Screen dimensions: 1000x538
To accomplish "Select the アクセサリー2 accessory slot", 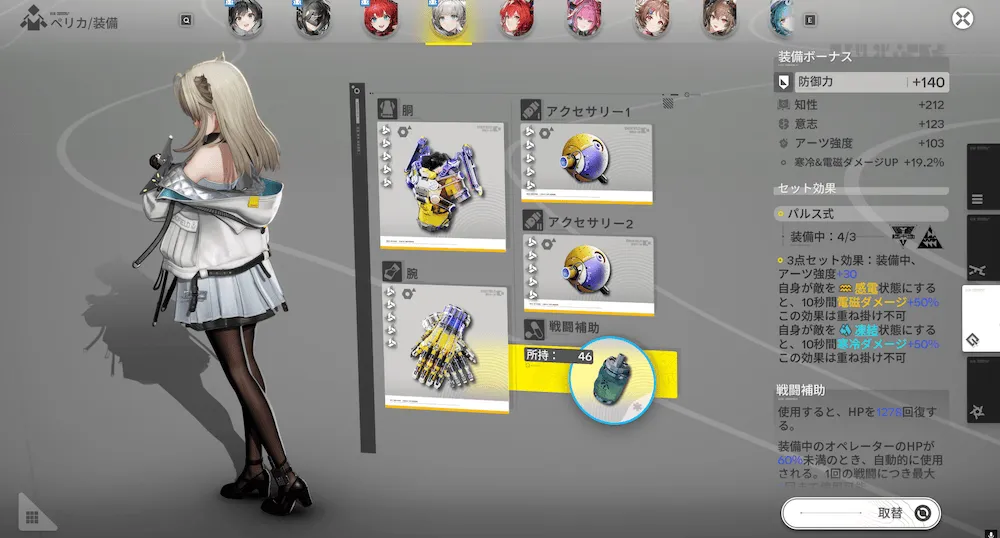I will 588,273.
